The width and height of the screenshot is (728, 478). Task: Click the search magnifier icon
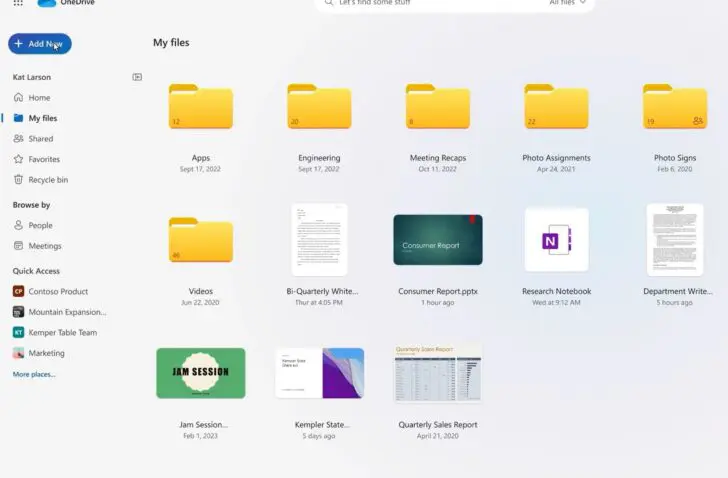[x=329, y=2]
